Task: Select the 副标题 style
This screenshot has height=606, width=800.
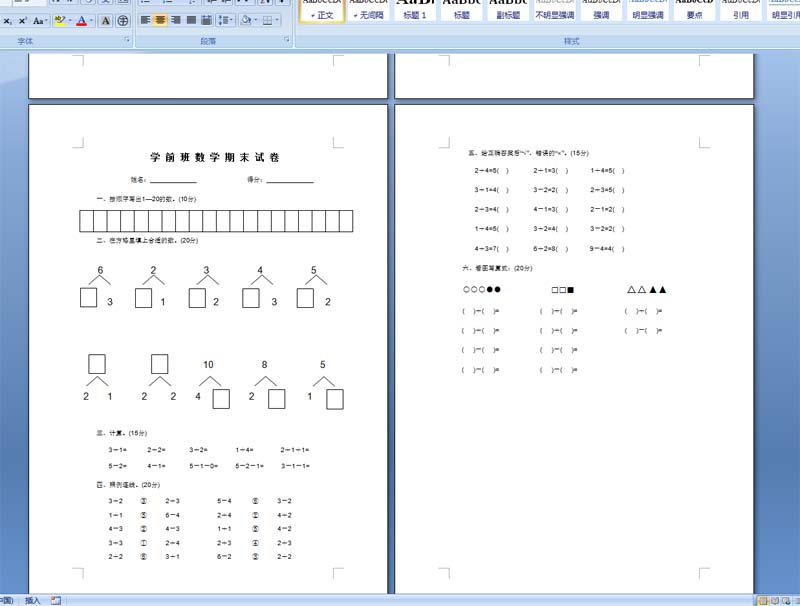Action: coord(508,10)
